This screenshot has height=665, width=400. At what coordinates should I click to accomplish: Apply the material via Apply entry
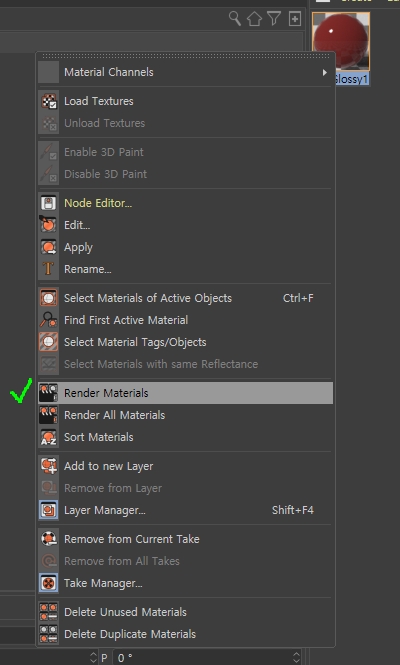tap(185, 247)
